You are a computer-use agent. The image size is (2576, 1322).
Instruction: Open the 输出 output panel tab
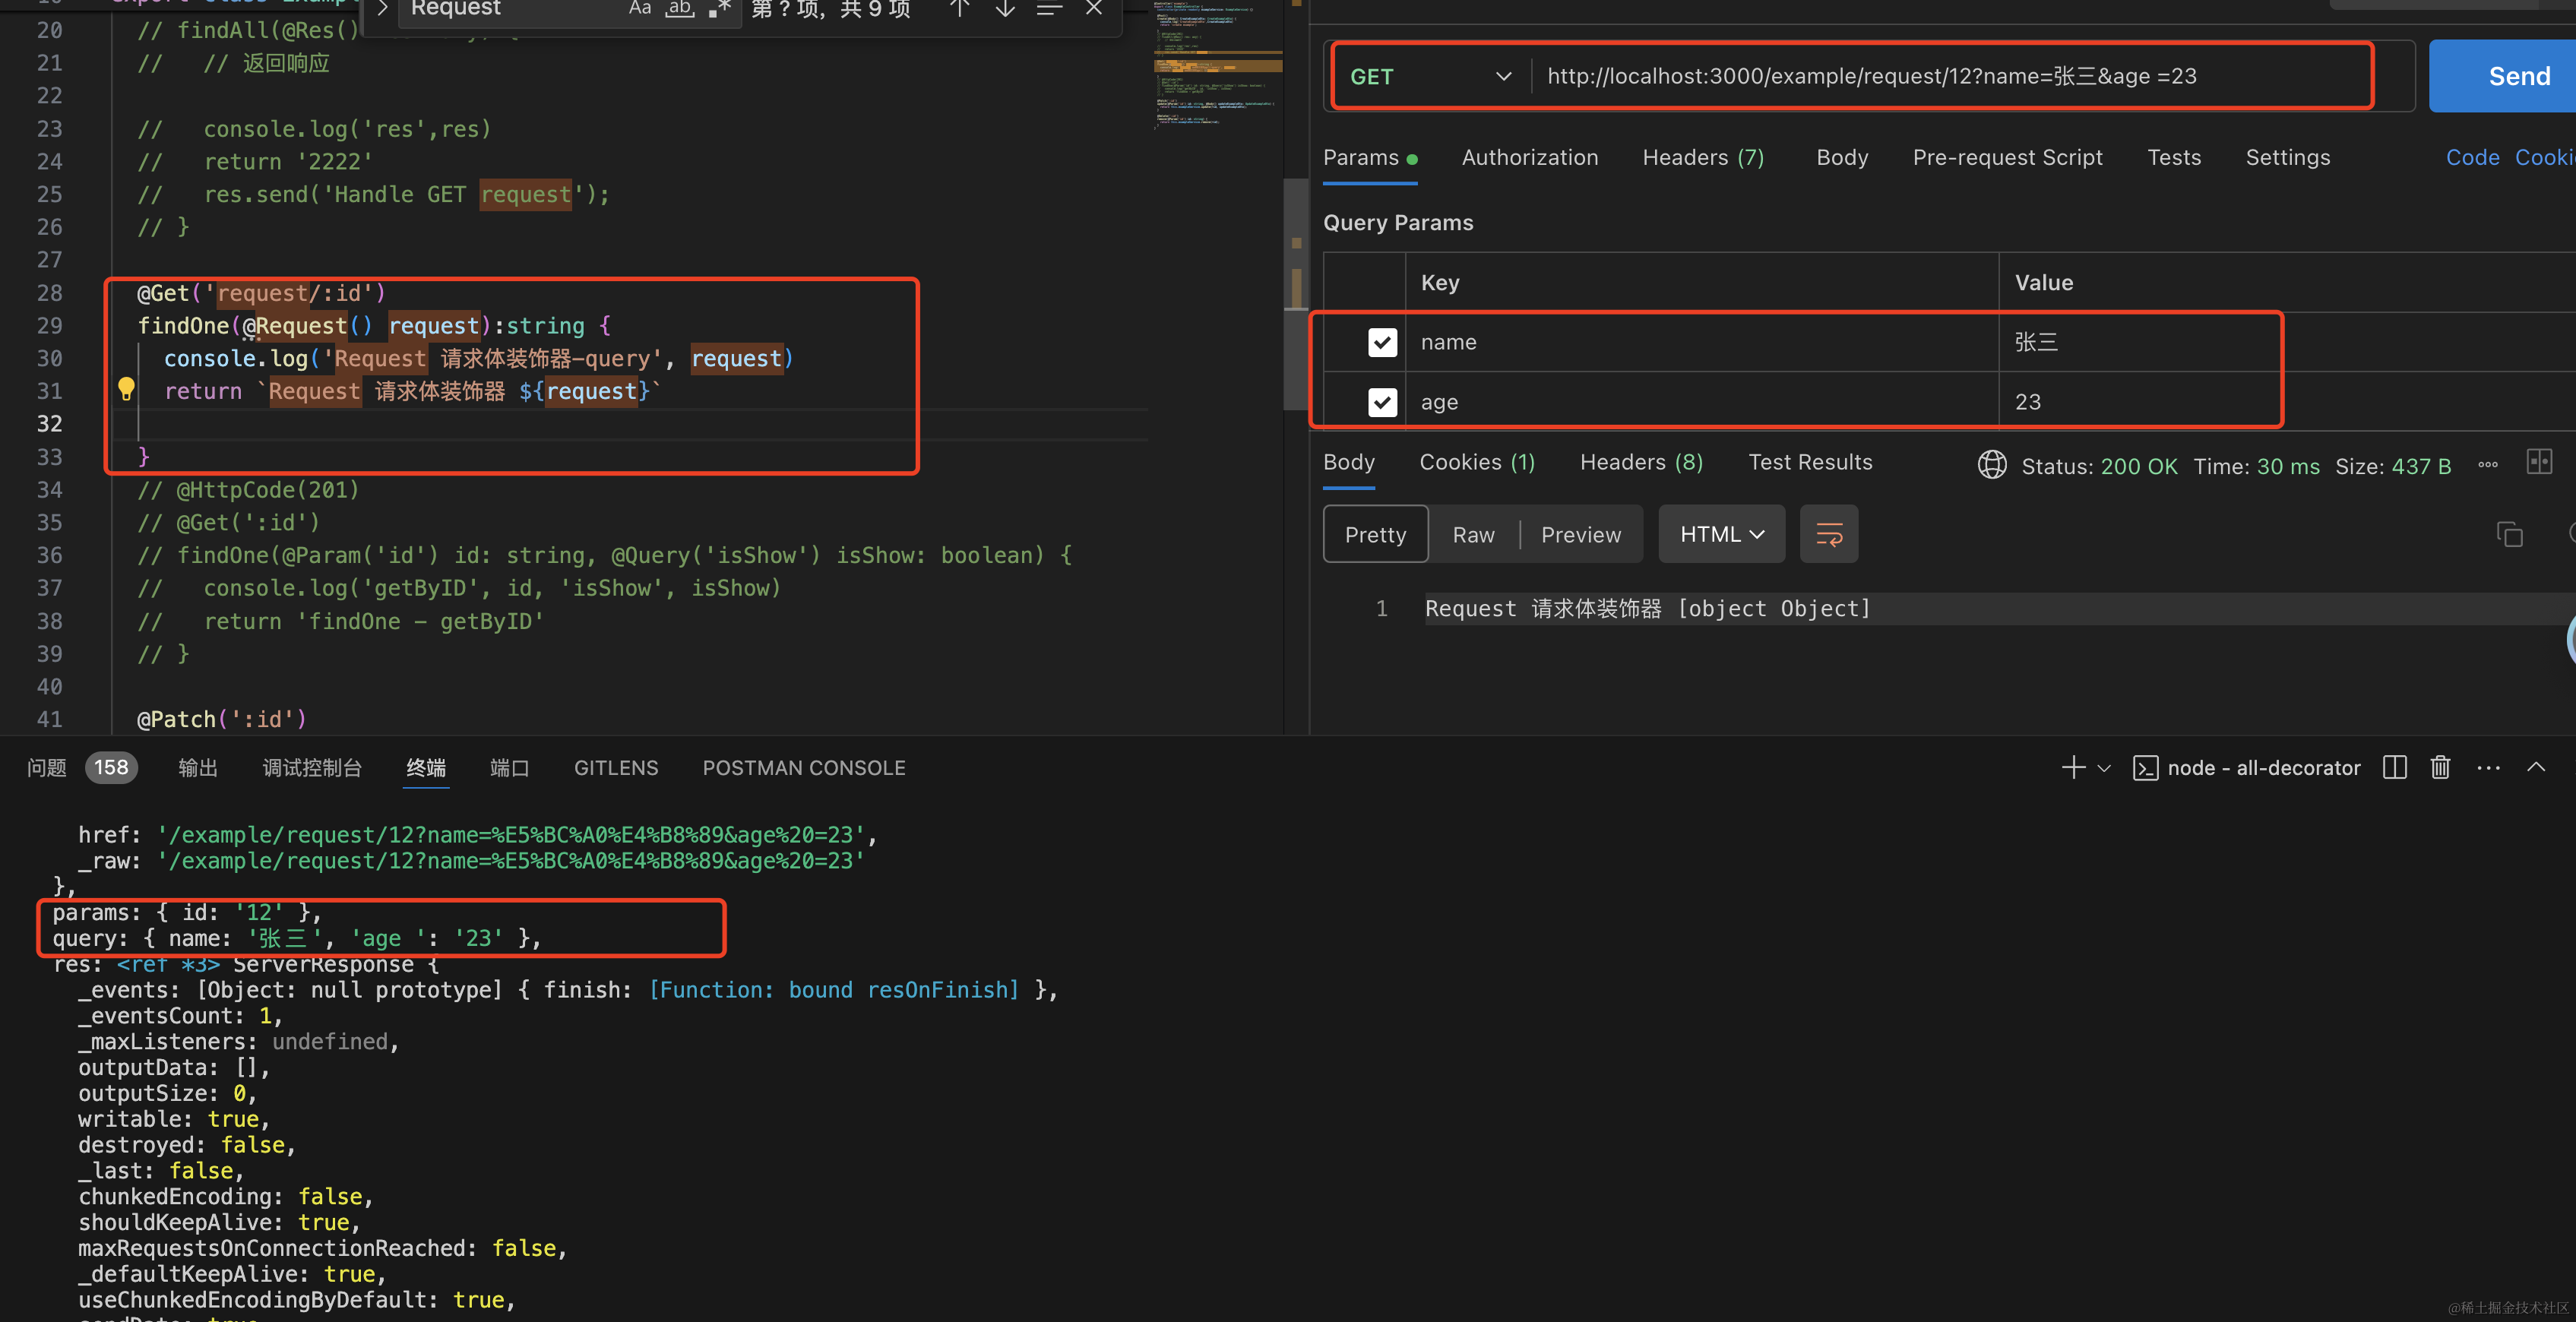click(197, 768)
